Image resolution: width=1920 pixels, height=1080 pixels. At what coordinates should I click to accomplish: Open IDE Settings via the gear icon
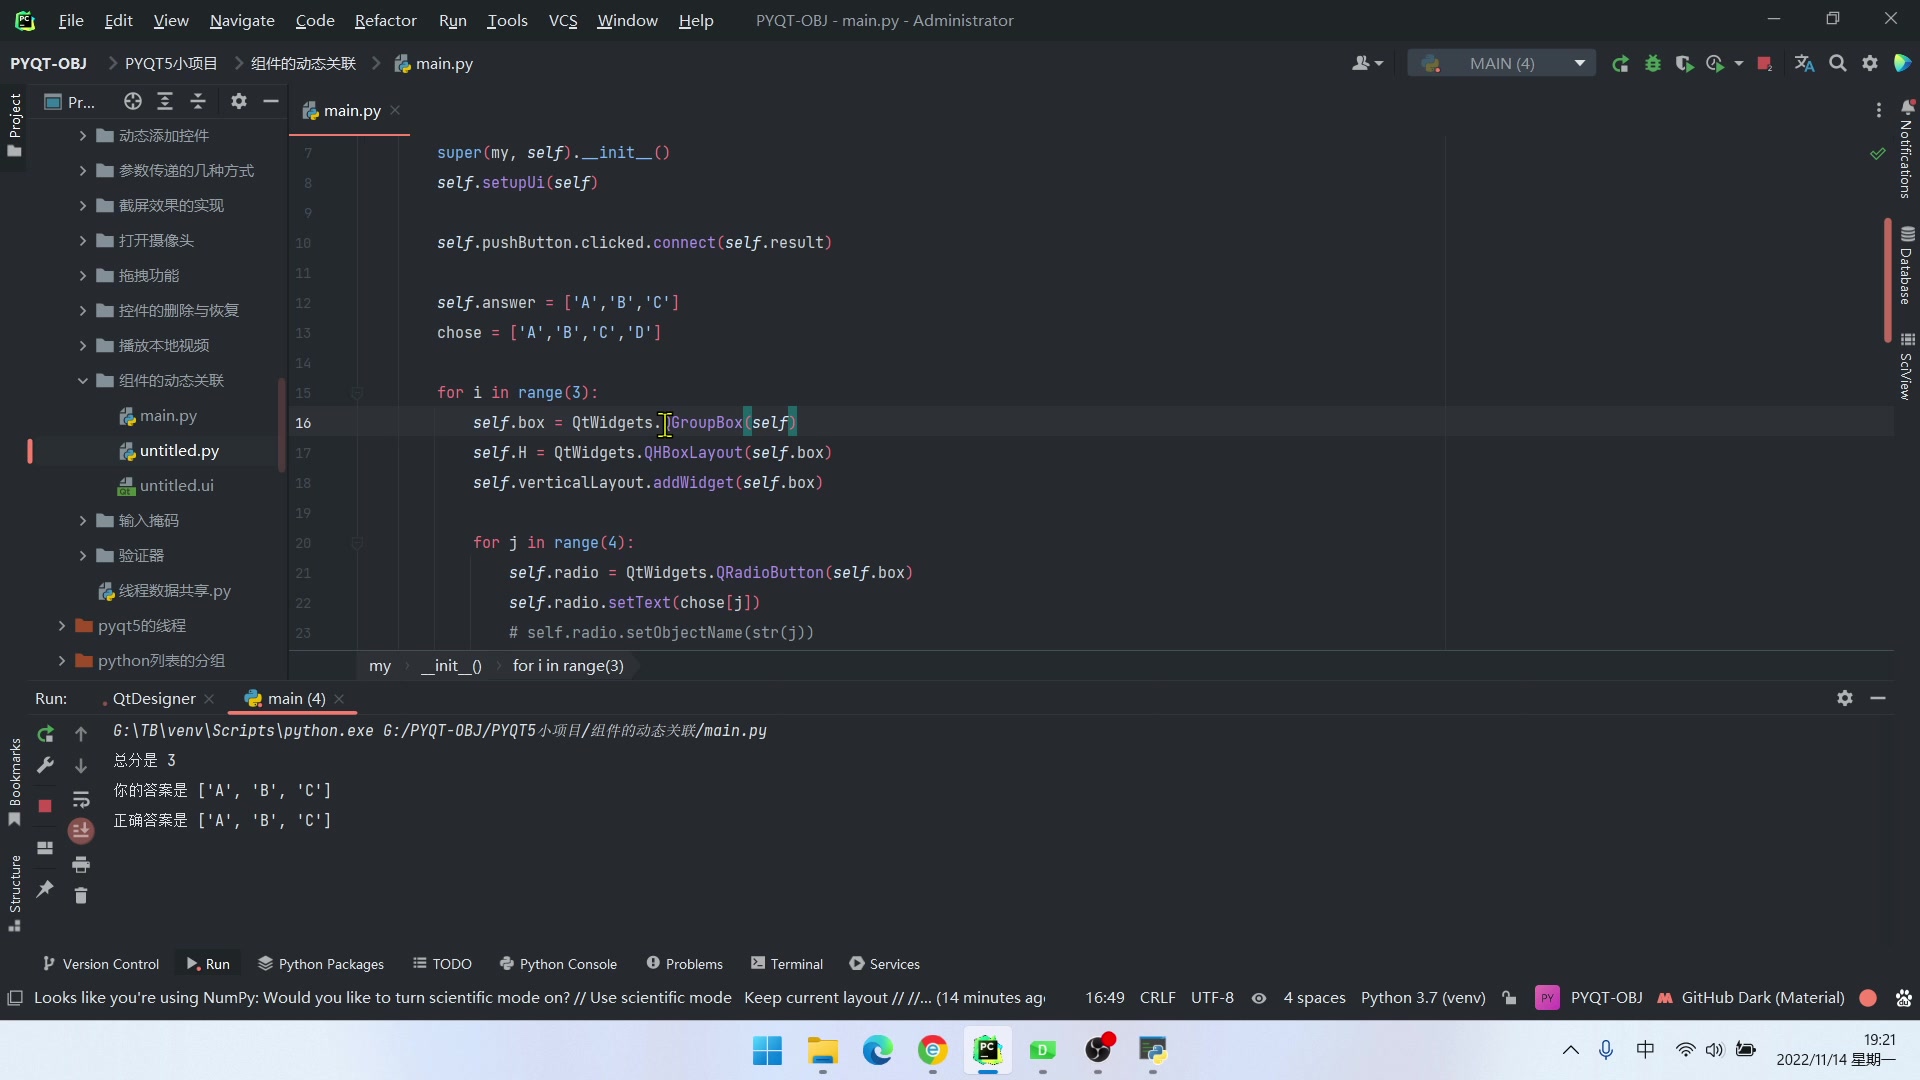pos(1869,63)
